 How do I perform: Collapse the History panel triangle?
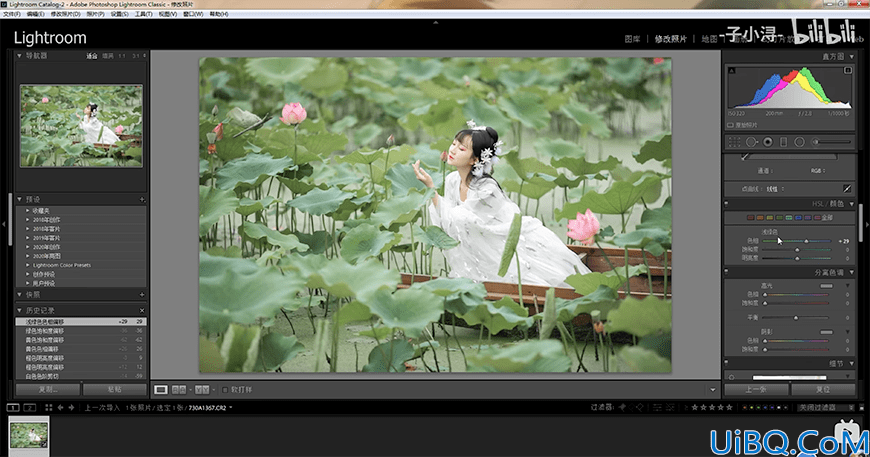pyautogui.click(x=19, y=310)
